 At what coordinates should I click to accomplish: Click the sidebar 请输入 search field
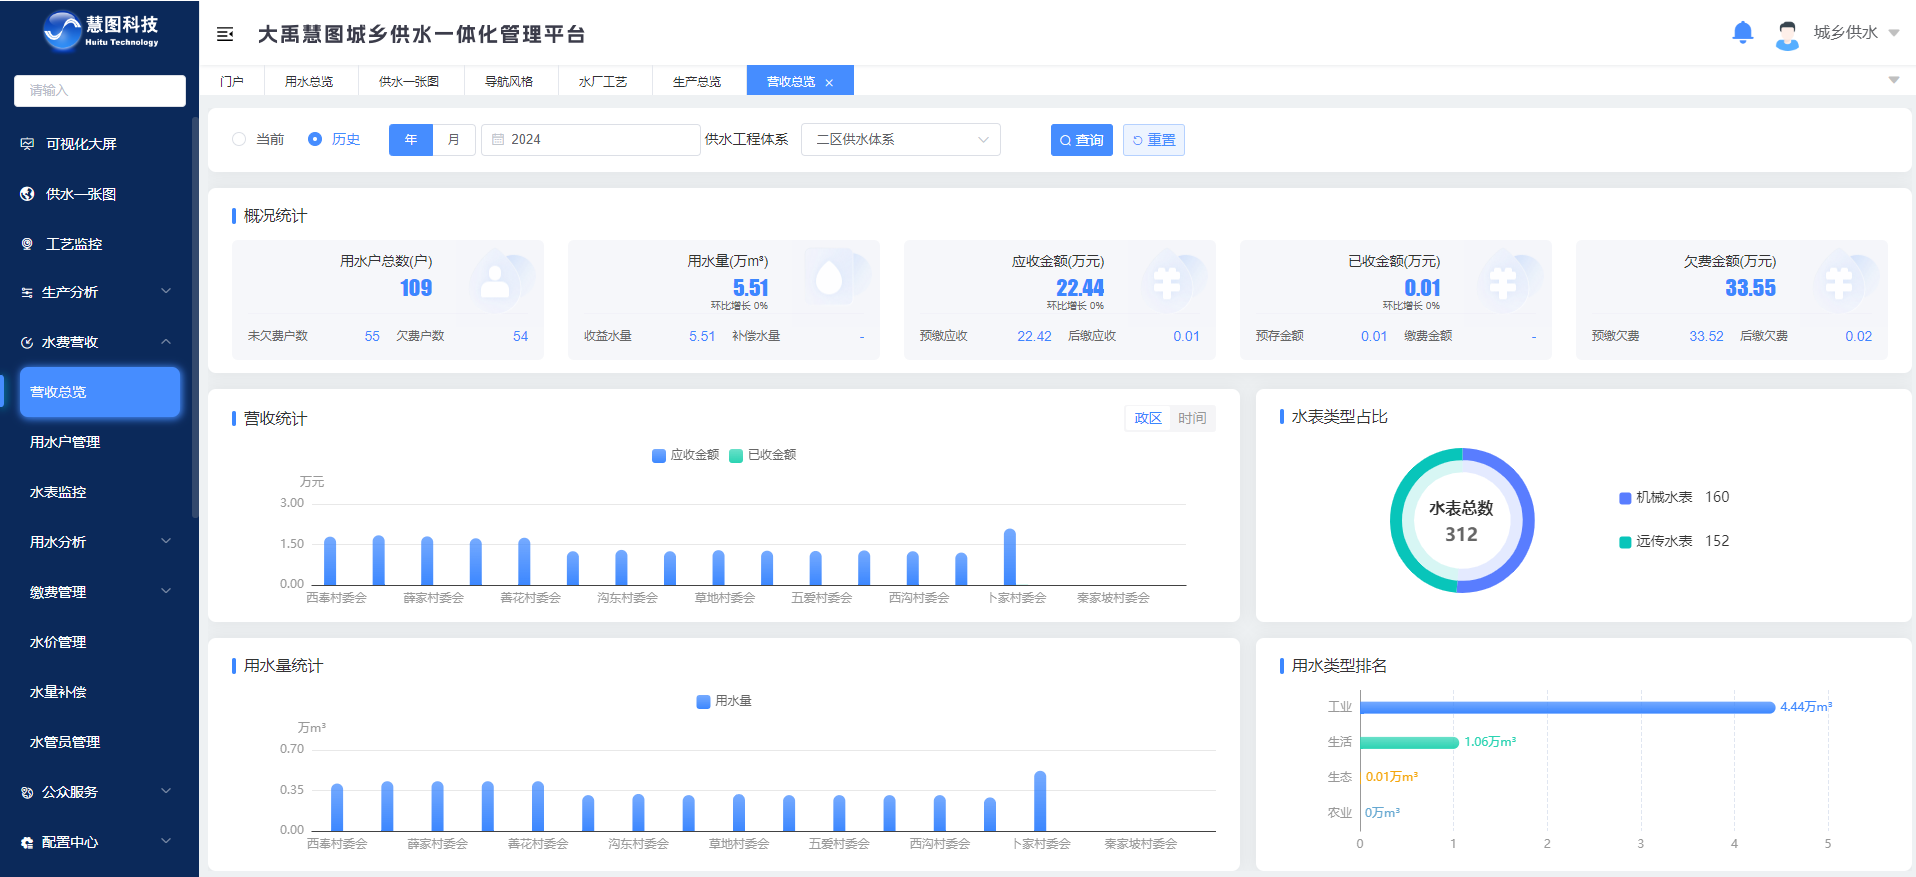[x=100, y=90]
